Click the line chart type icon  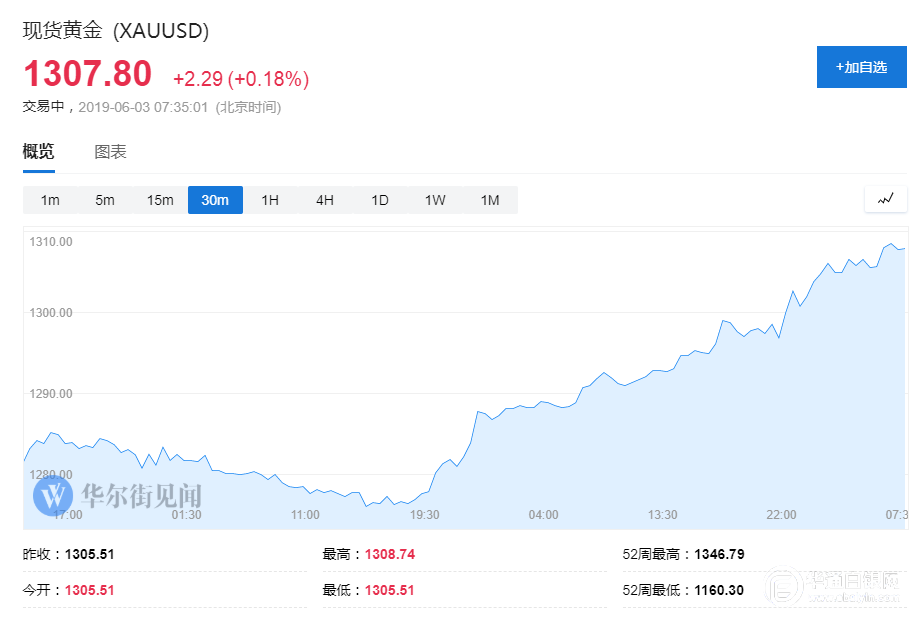[x=885, y=199]
